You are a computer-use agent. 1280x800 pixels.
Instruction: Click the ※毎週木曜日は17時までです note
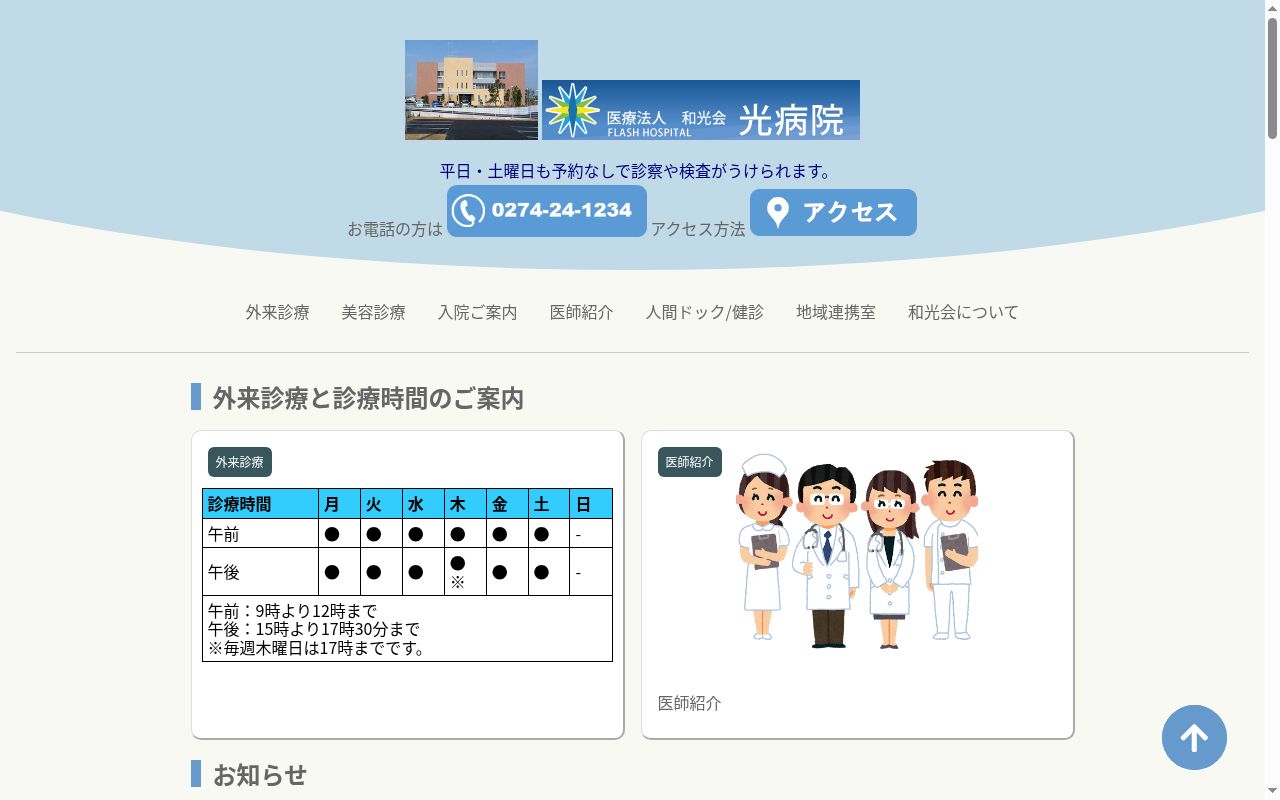pos(319,648)
